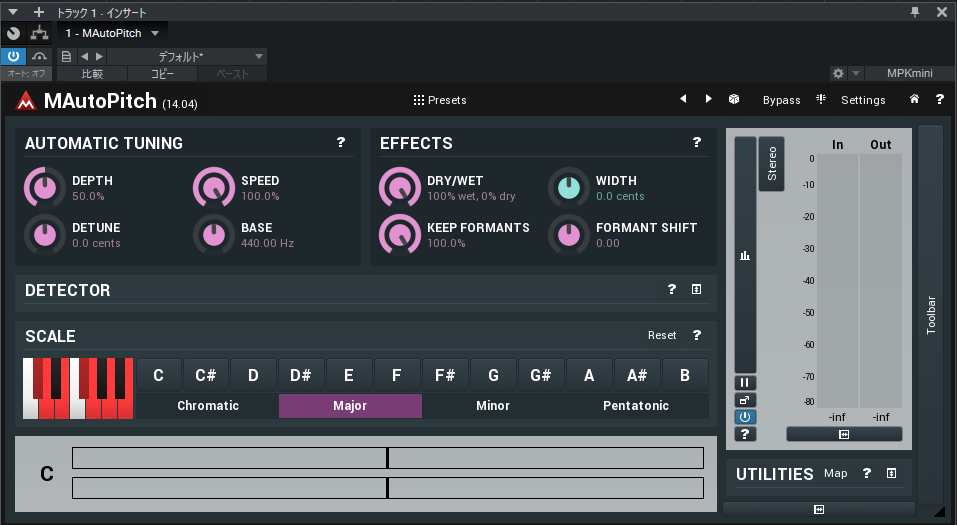Pop out the meters window icon
The height and width of the screenshot is (525, 957).
[x=745, y=400]
